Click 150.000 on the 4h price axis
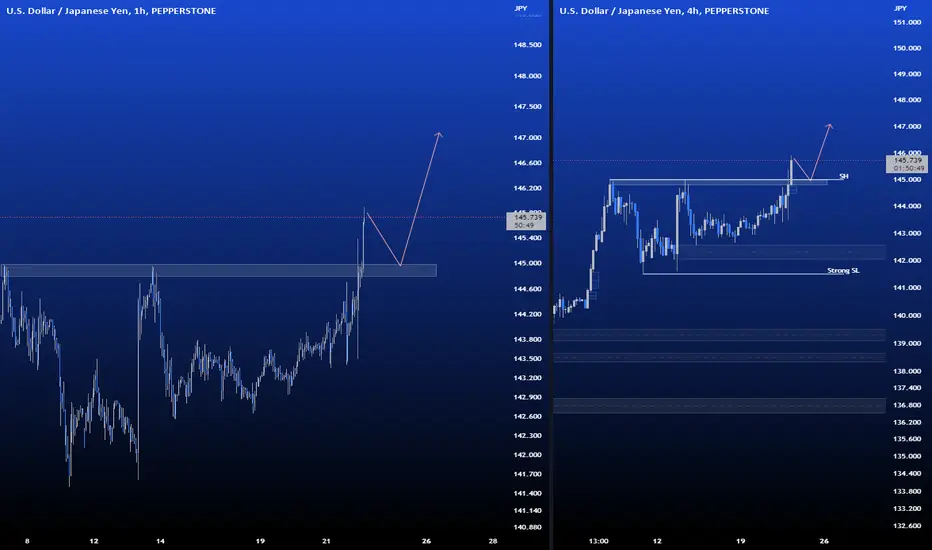The image size is (932, 550). click(907, 48)
